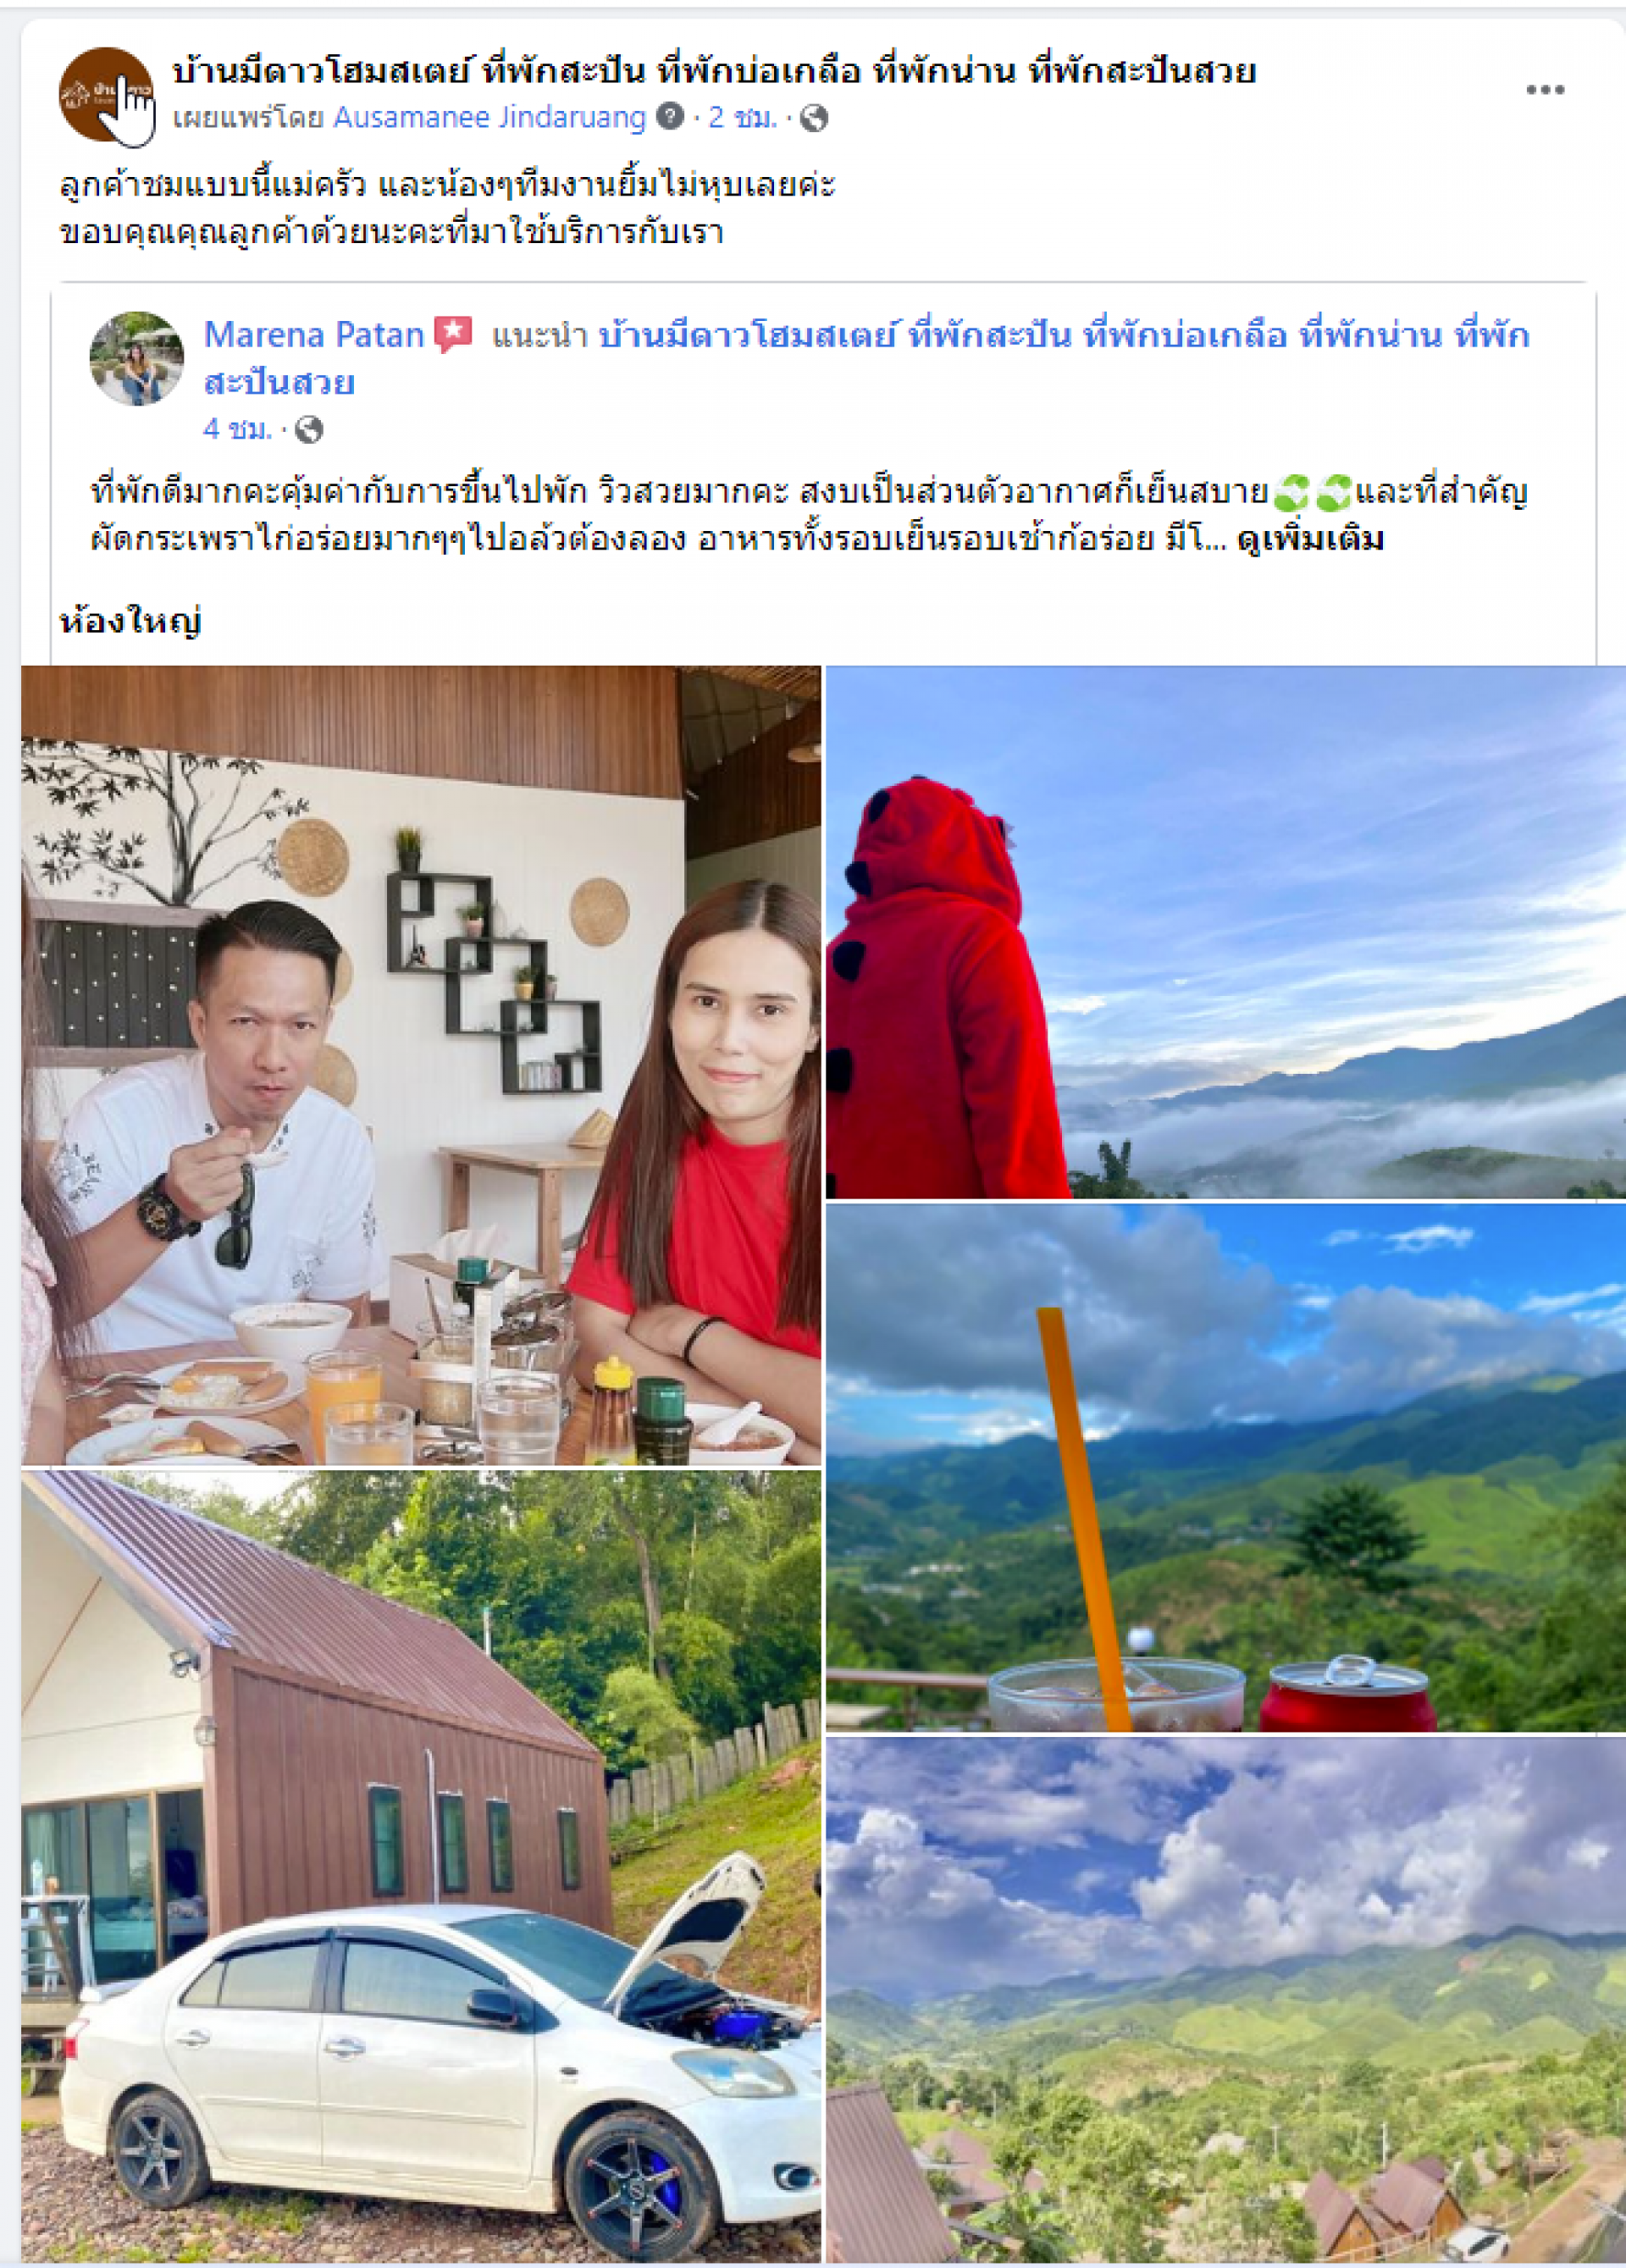Click the 2 ชม. post timestamp
Image resolution: width=1626 pixels, height=2268 pixels.
tap(743, 117)
